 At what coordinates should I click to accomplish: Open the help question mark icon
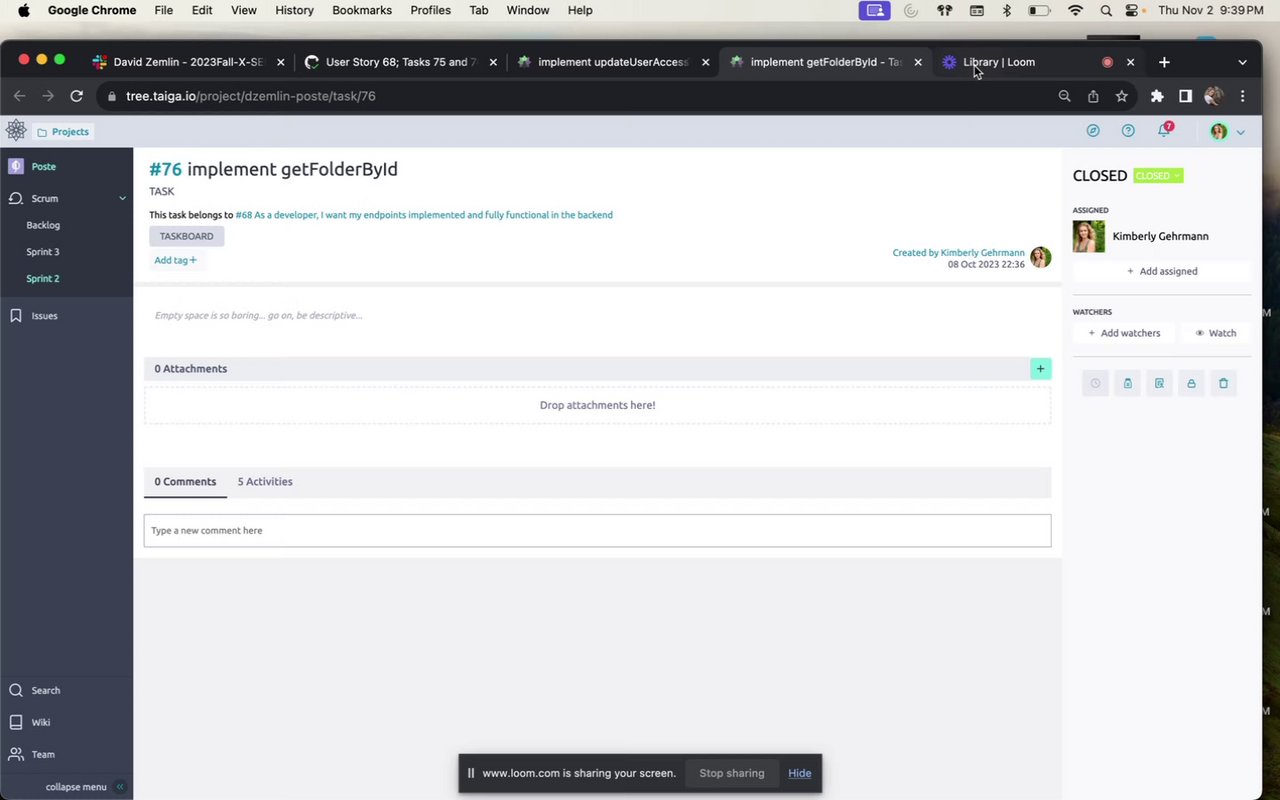(1128, 131)
